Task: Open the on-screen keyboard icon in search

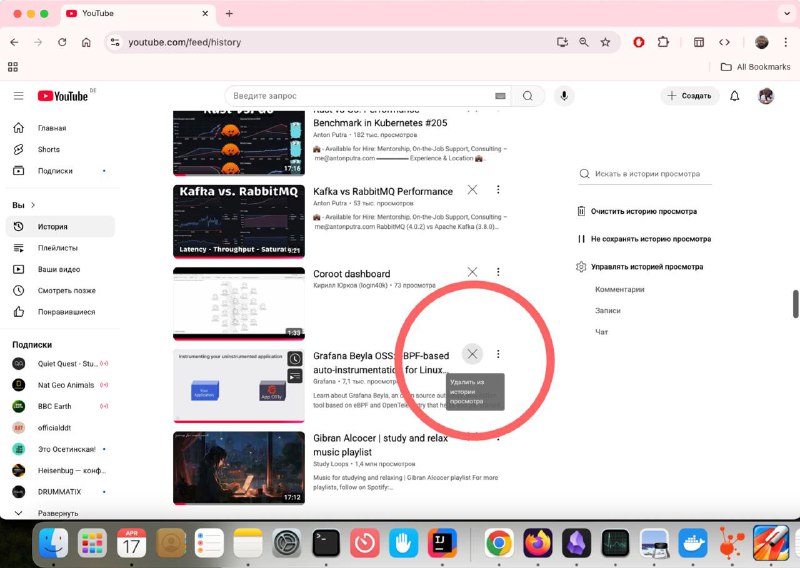Action: [x=500, y=96]
